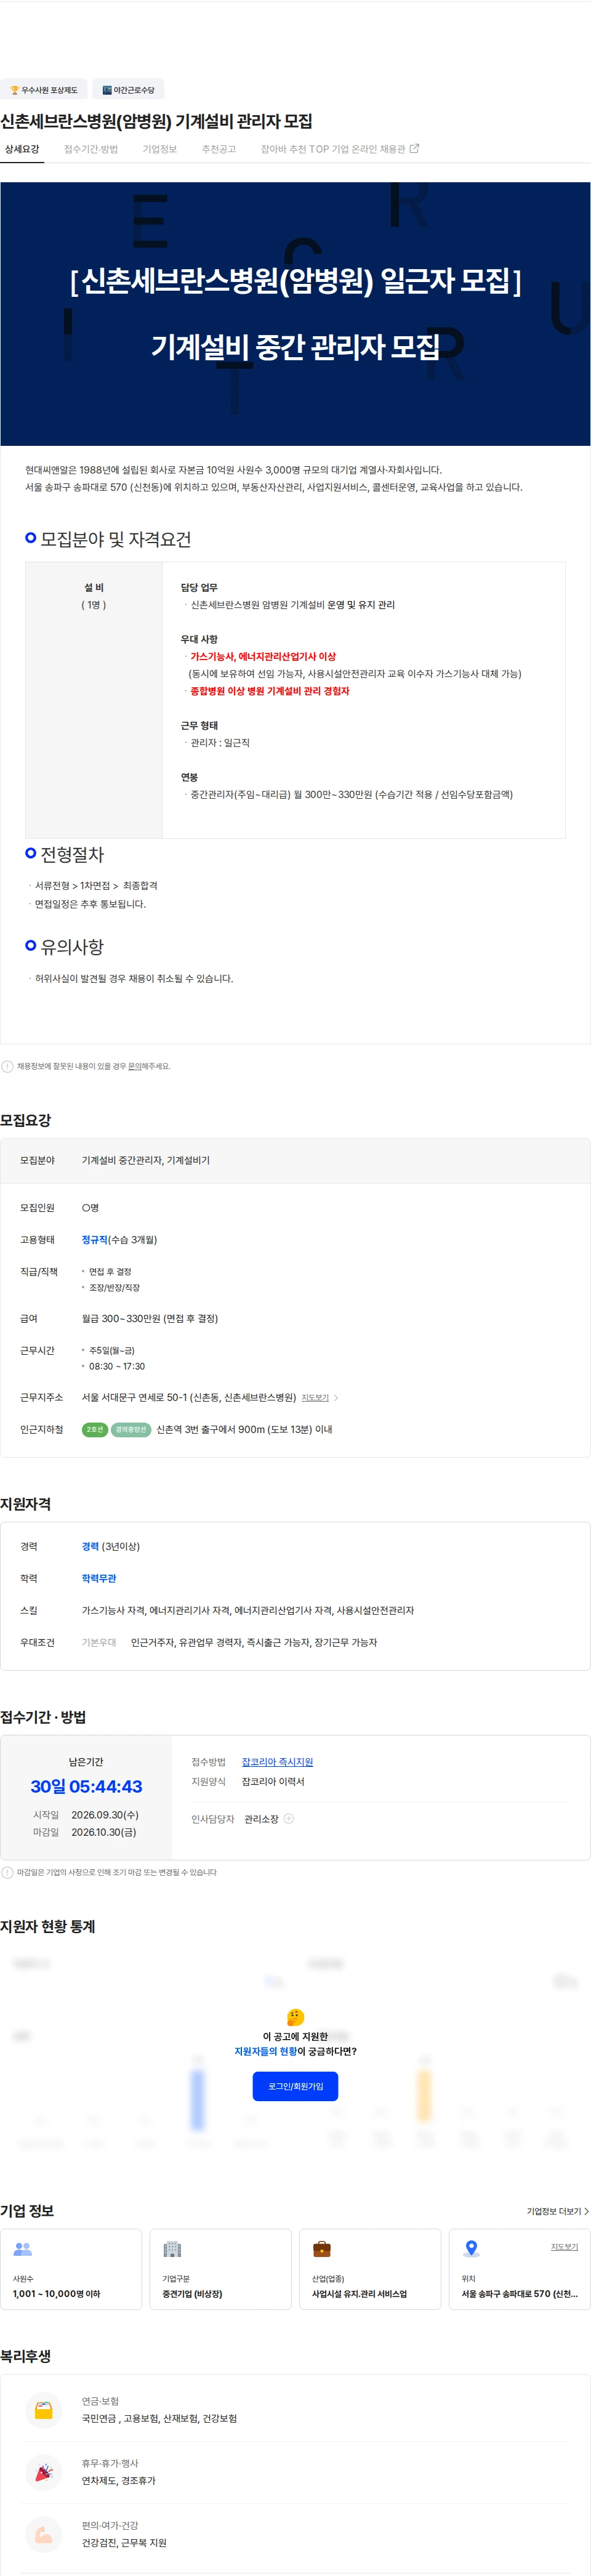Click the recruitment banner image
The height and width of the screenshot is (2576, 591).
point(295,314)
